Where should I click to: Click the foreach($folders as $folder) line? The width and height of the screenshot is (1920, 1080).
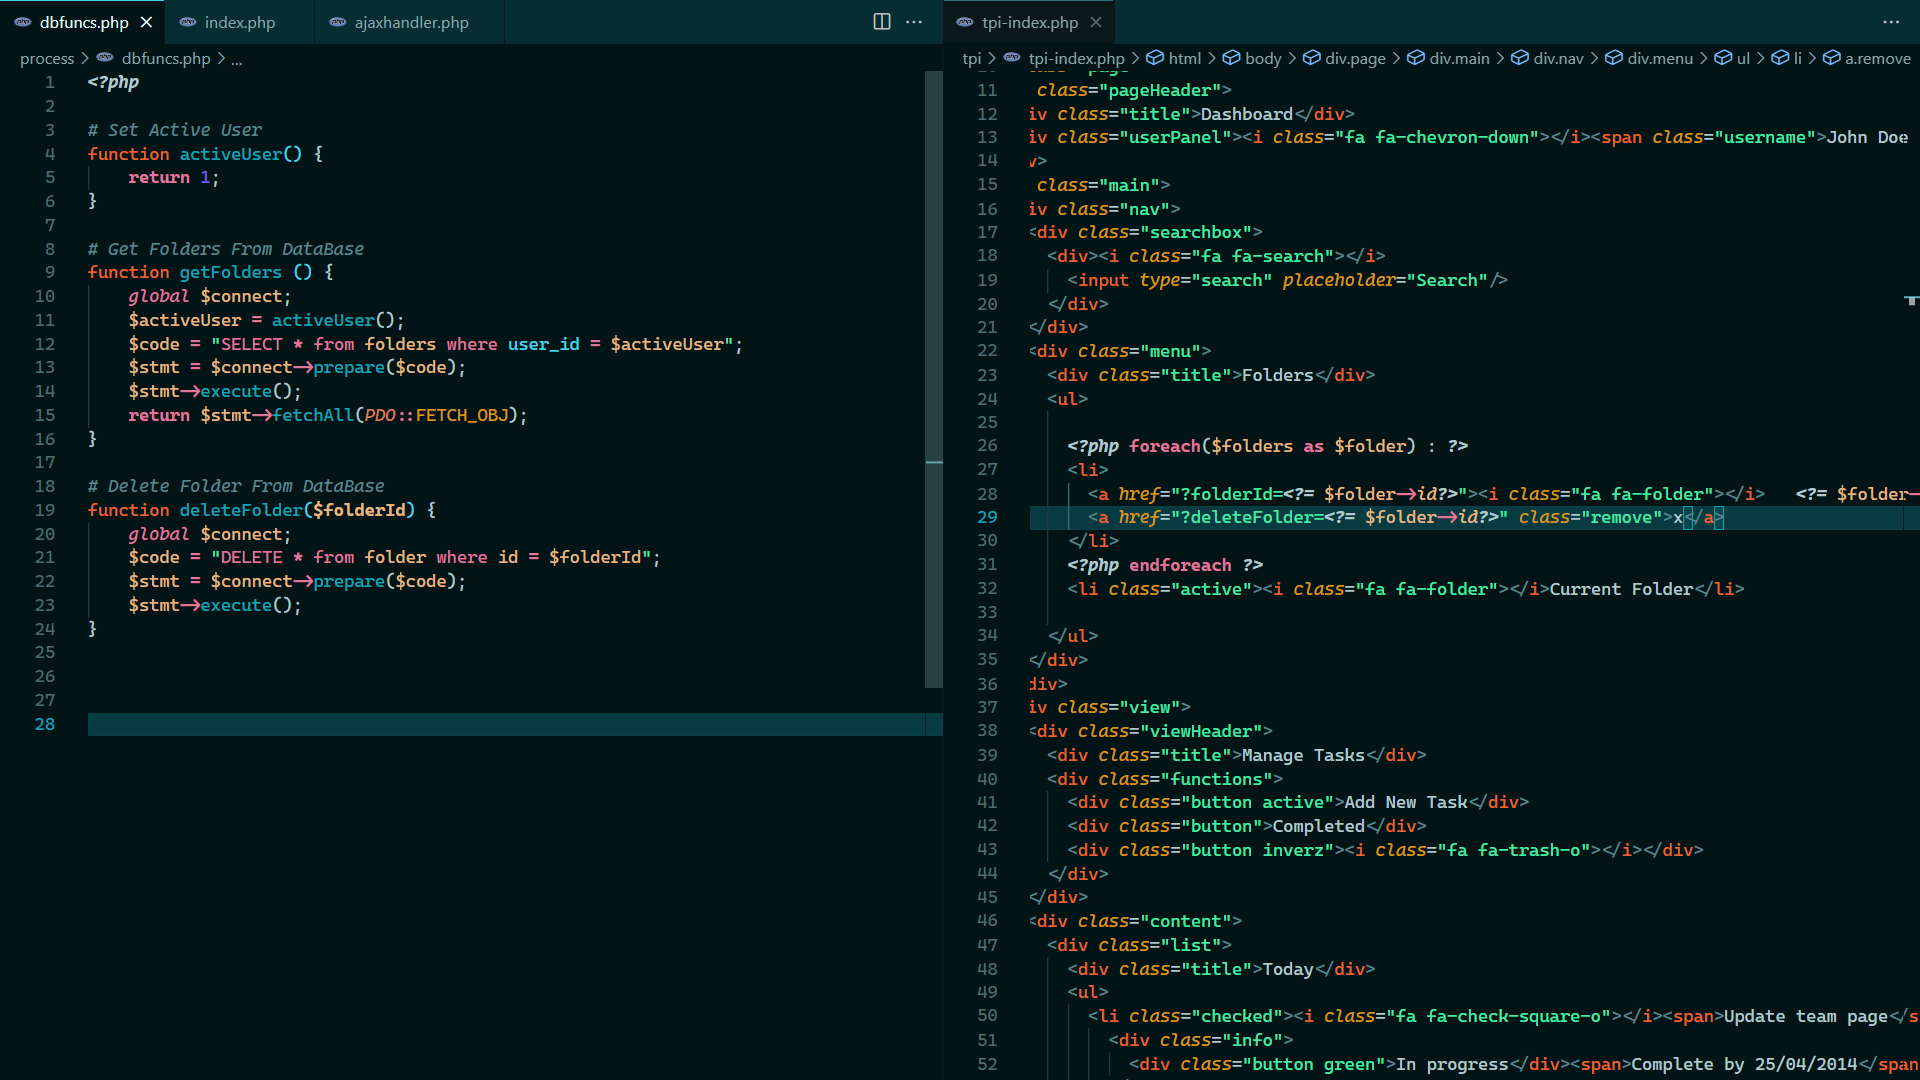[x=1267, y=446]
